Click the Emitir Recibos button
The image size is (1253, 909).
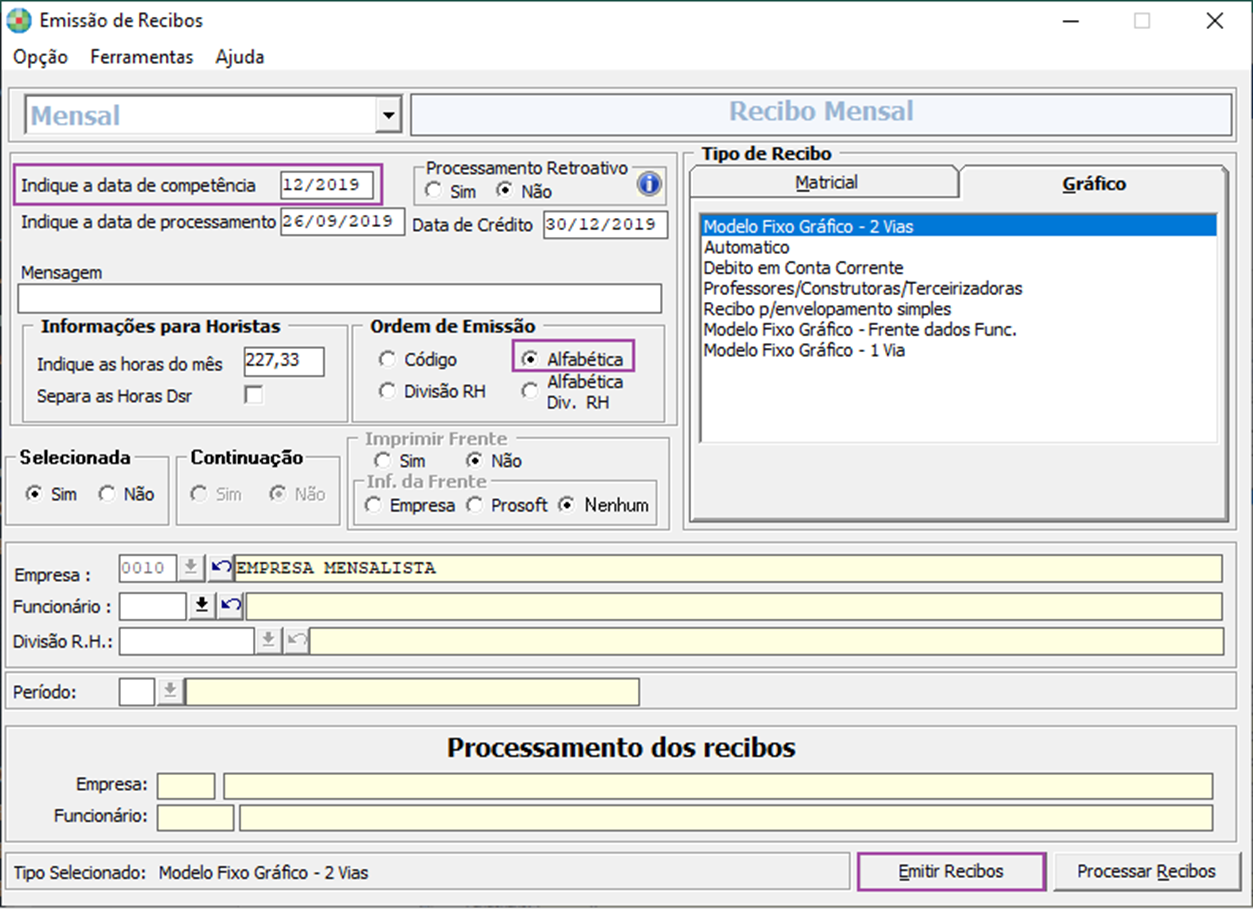951,872
